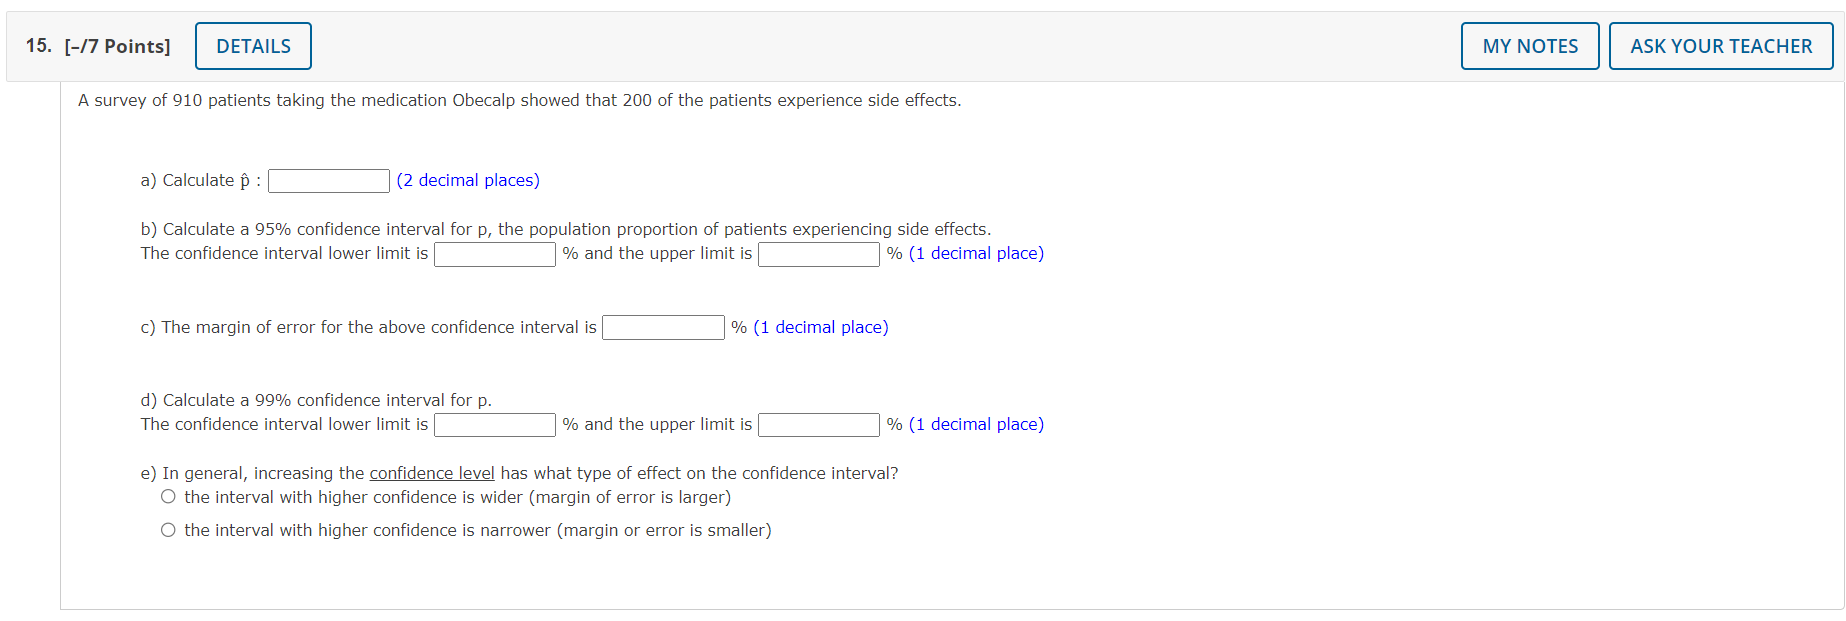Screen dimensions: 1846x621
Task: Click the 95% confidence upper limit field
Action: 817,254
